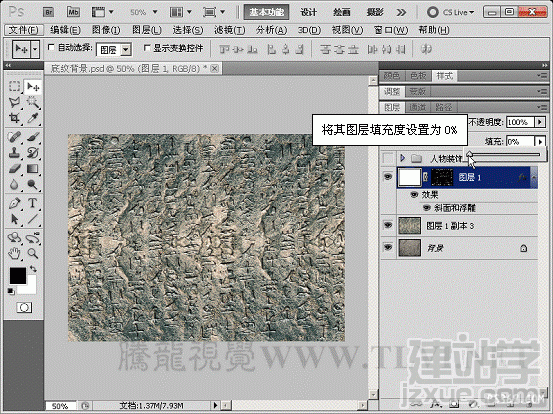The height and width of the screenshot is (414, 553).
Task: Open the 图层(L) menu
Action: (147, 30)
